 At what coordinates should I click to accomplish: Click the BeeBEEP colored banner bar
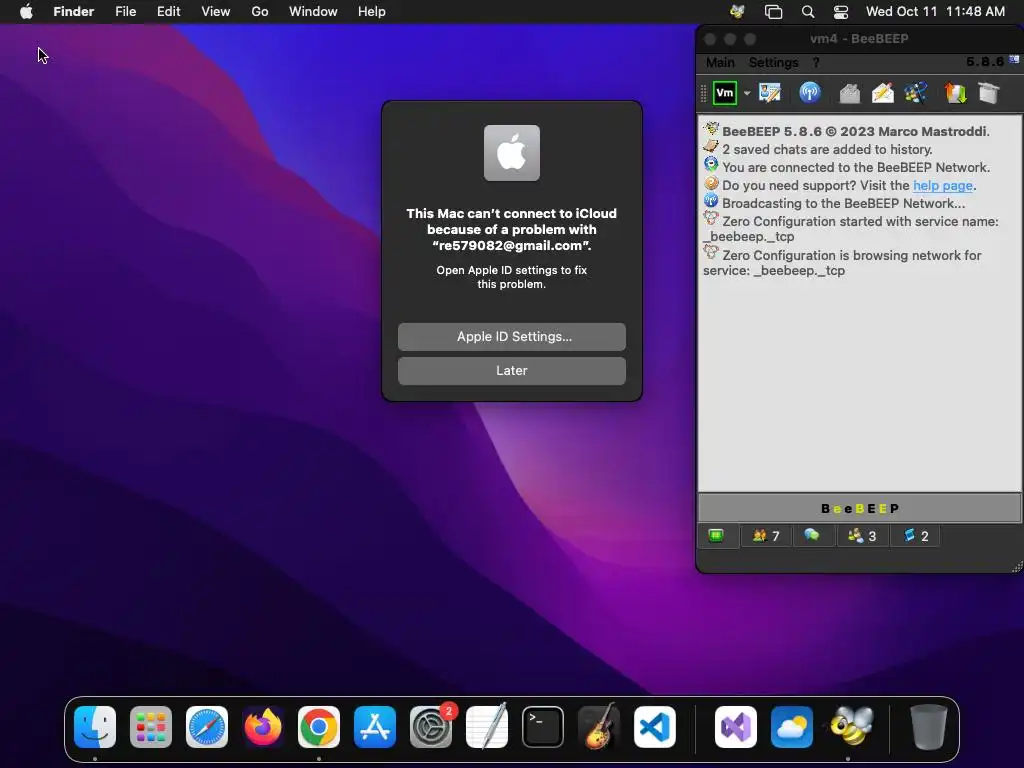coord(859,508)
